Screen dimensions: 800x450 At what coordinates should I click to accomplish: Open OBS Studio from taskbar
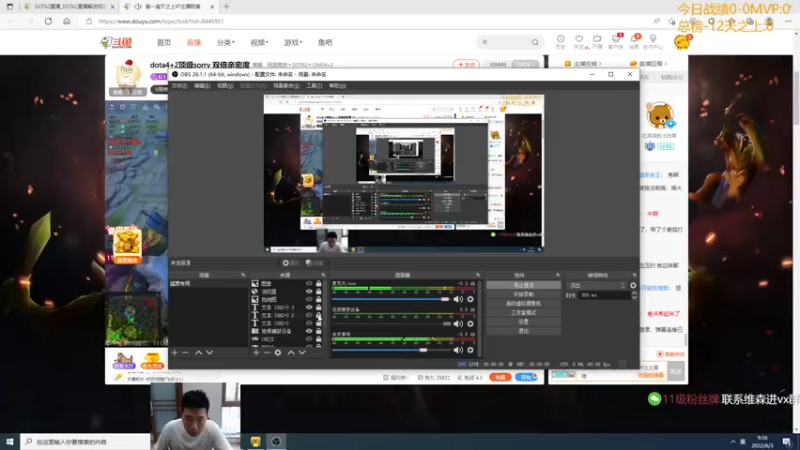pos(276,442)
